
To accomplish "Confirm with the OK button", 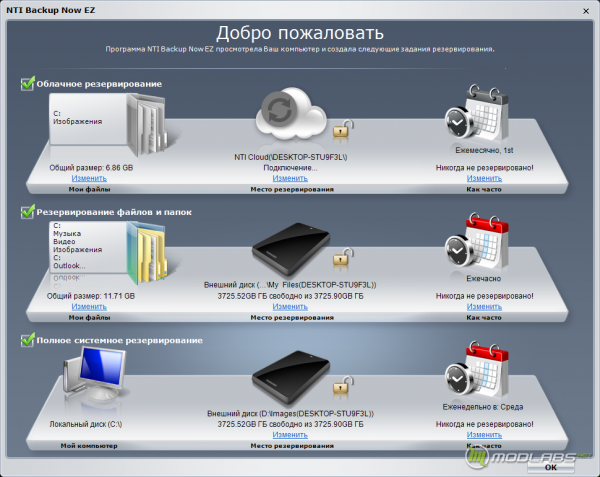I will (551, 467).
